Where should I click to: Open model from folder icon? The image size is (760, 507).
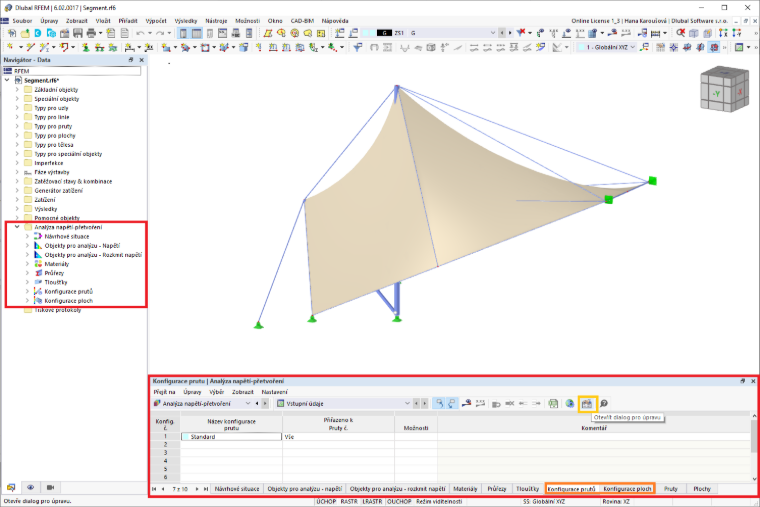click(25, 33)
